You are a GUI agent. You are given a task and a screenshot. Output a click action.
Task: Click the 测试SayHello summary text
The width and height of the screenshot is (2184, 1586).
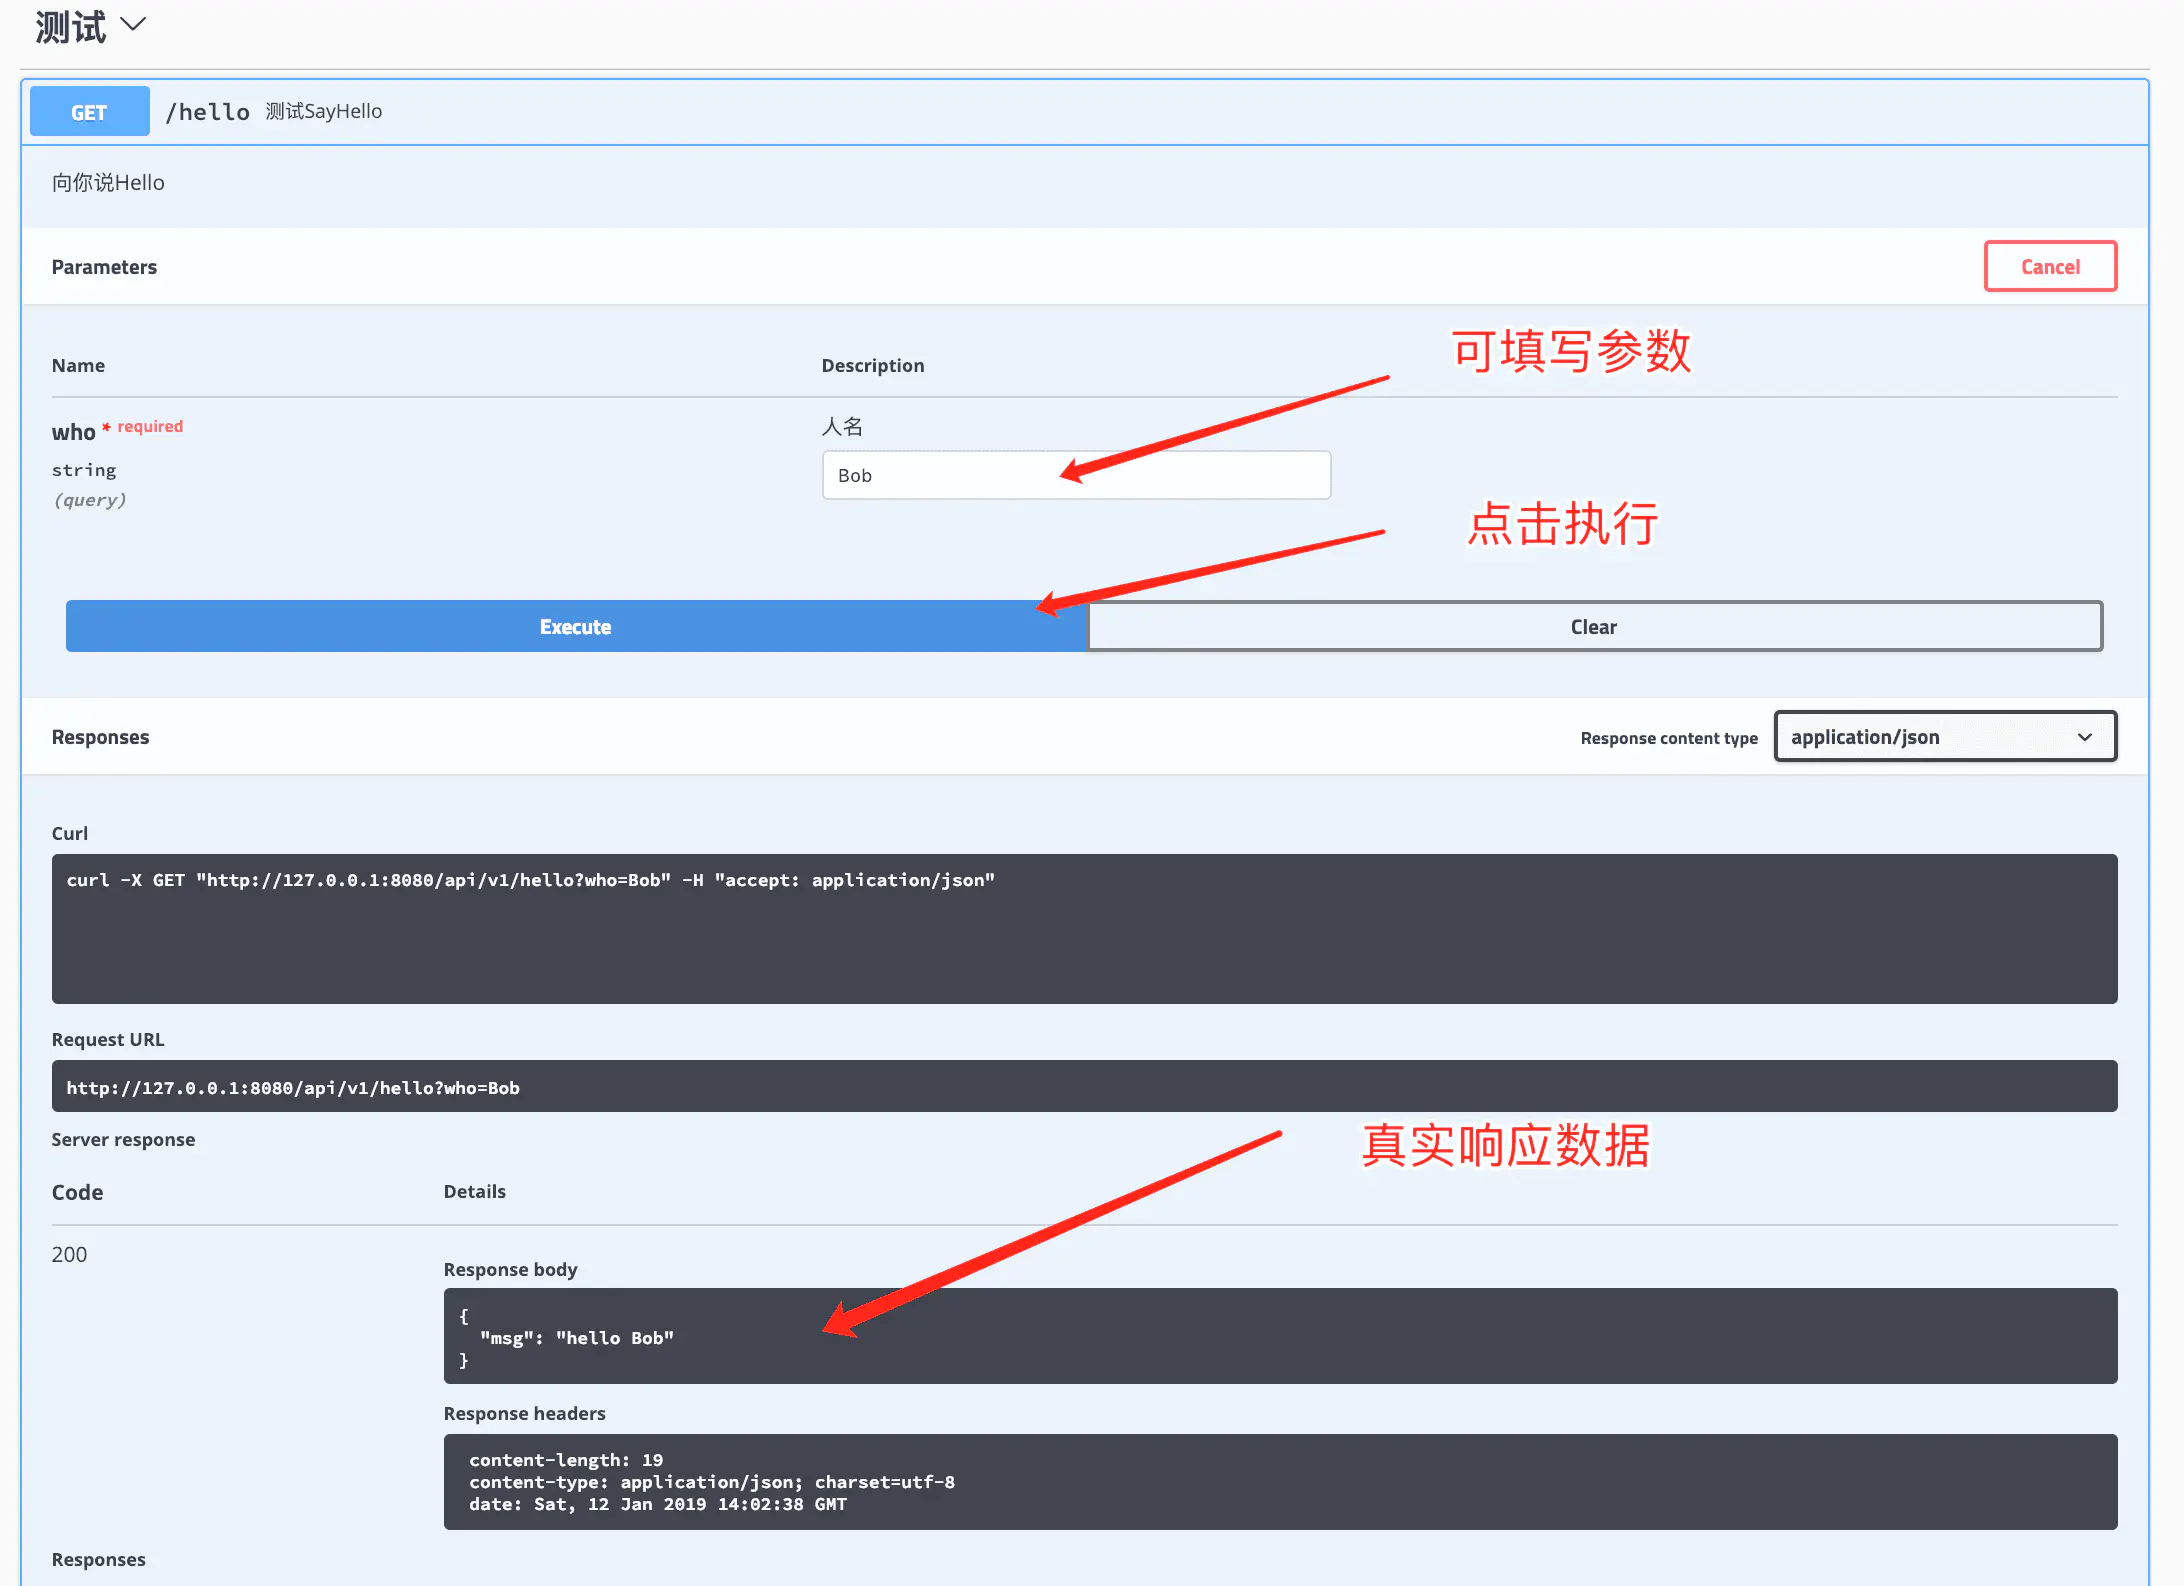(x=324, y=111)
